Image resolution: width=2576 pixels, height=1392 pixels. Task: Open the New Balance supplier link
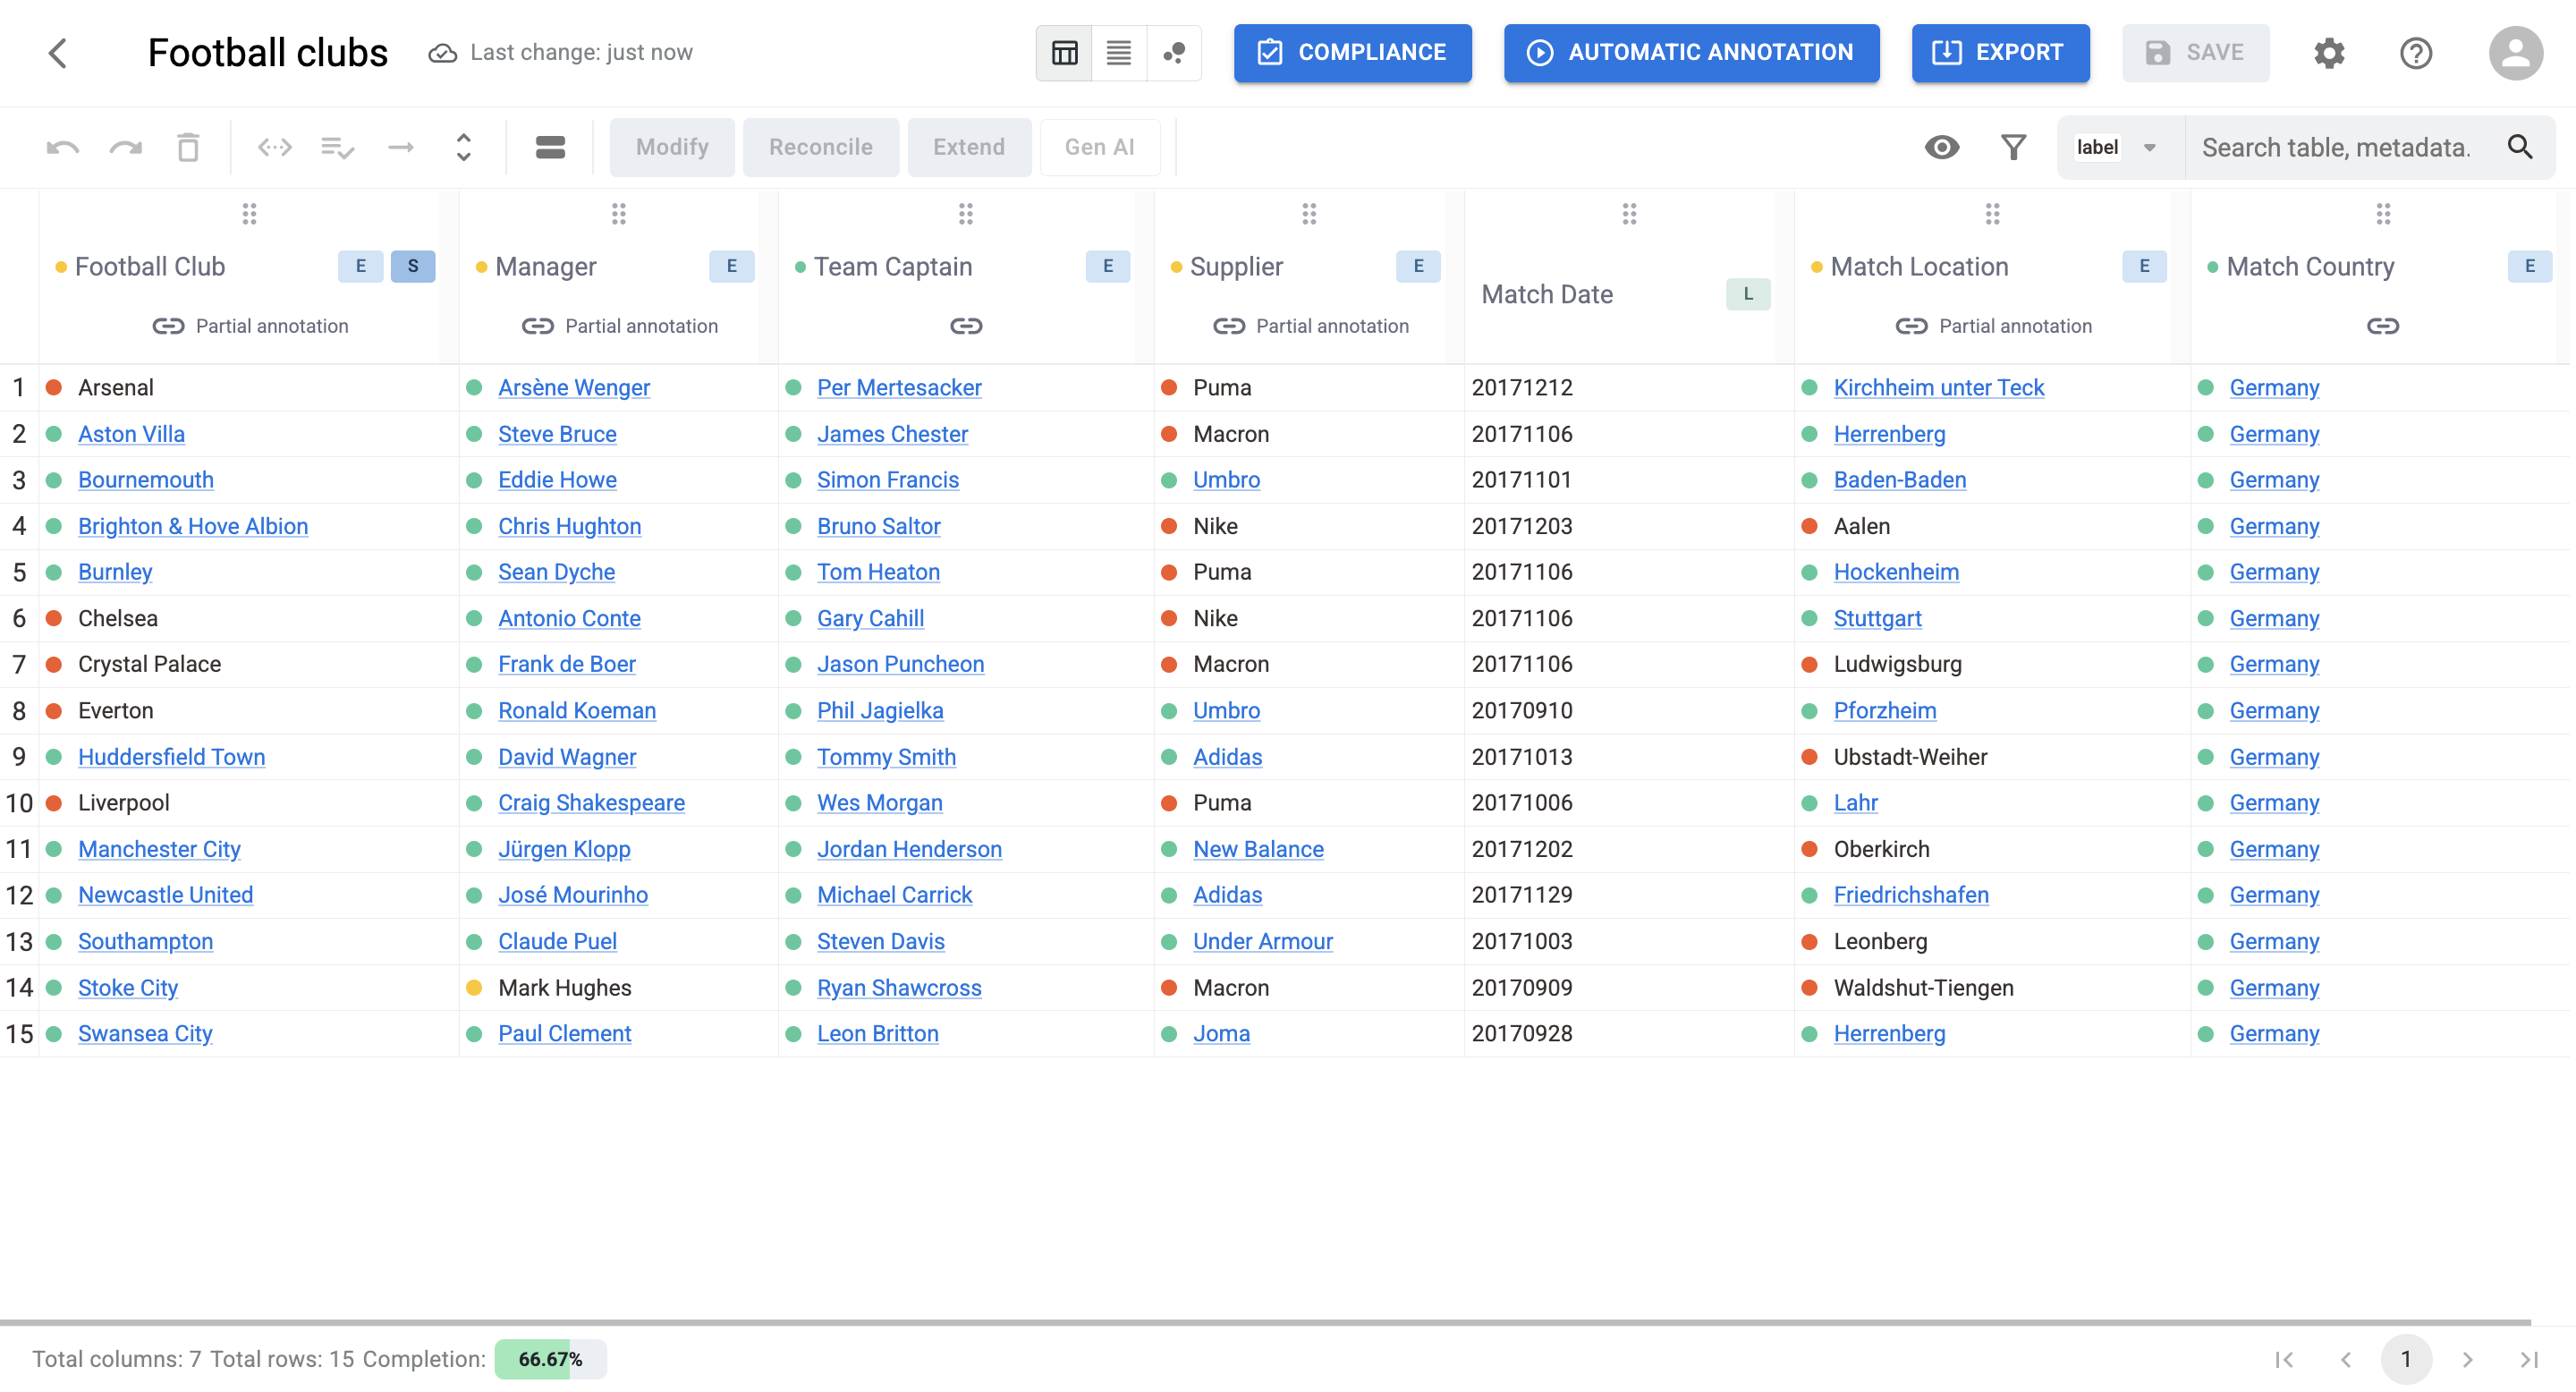pyautogui.click(x=1258, y=849)
